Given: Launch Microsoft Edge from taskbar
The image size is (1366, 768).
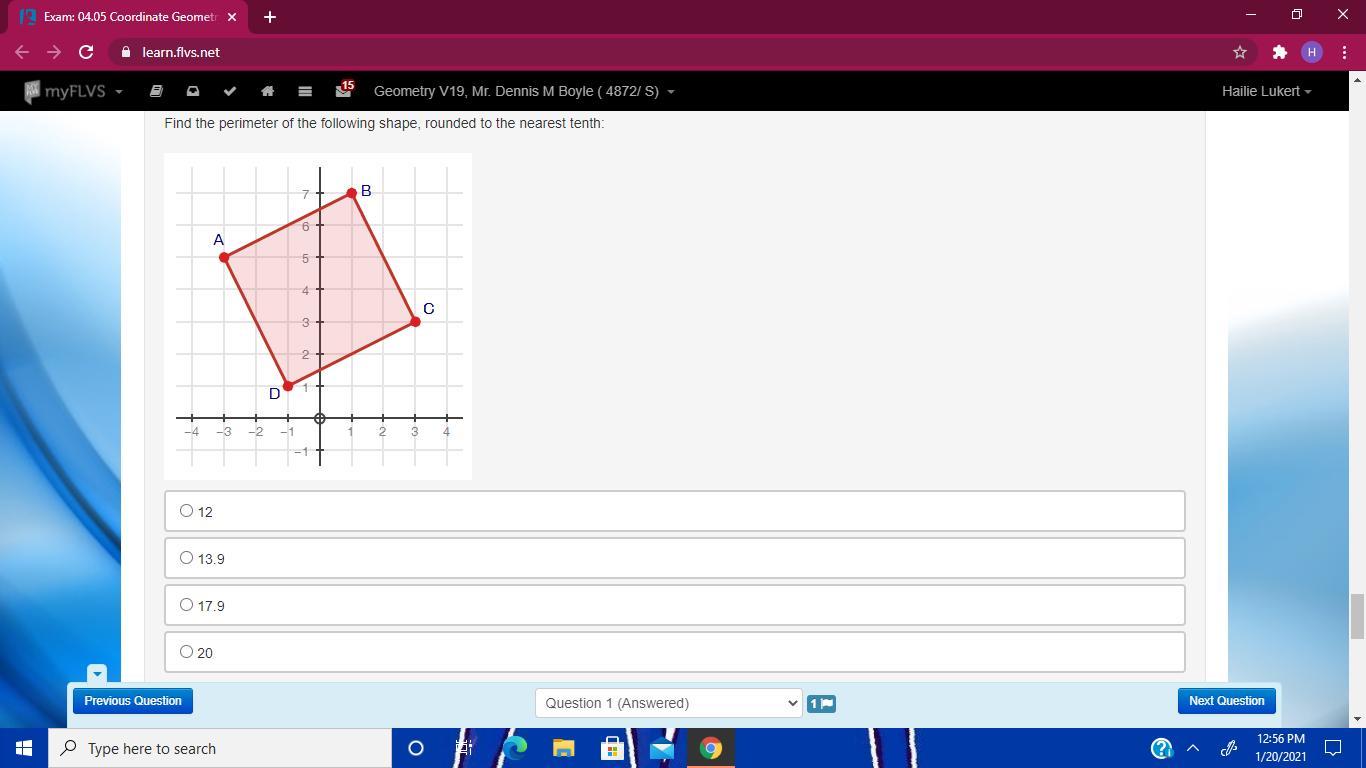Looking at the screenshot, I should (x=515, y=748).
